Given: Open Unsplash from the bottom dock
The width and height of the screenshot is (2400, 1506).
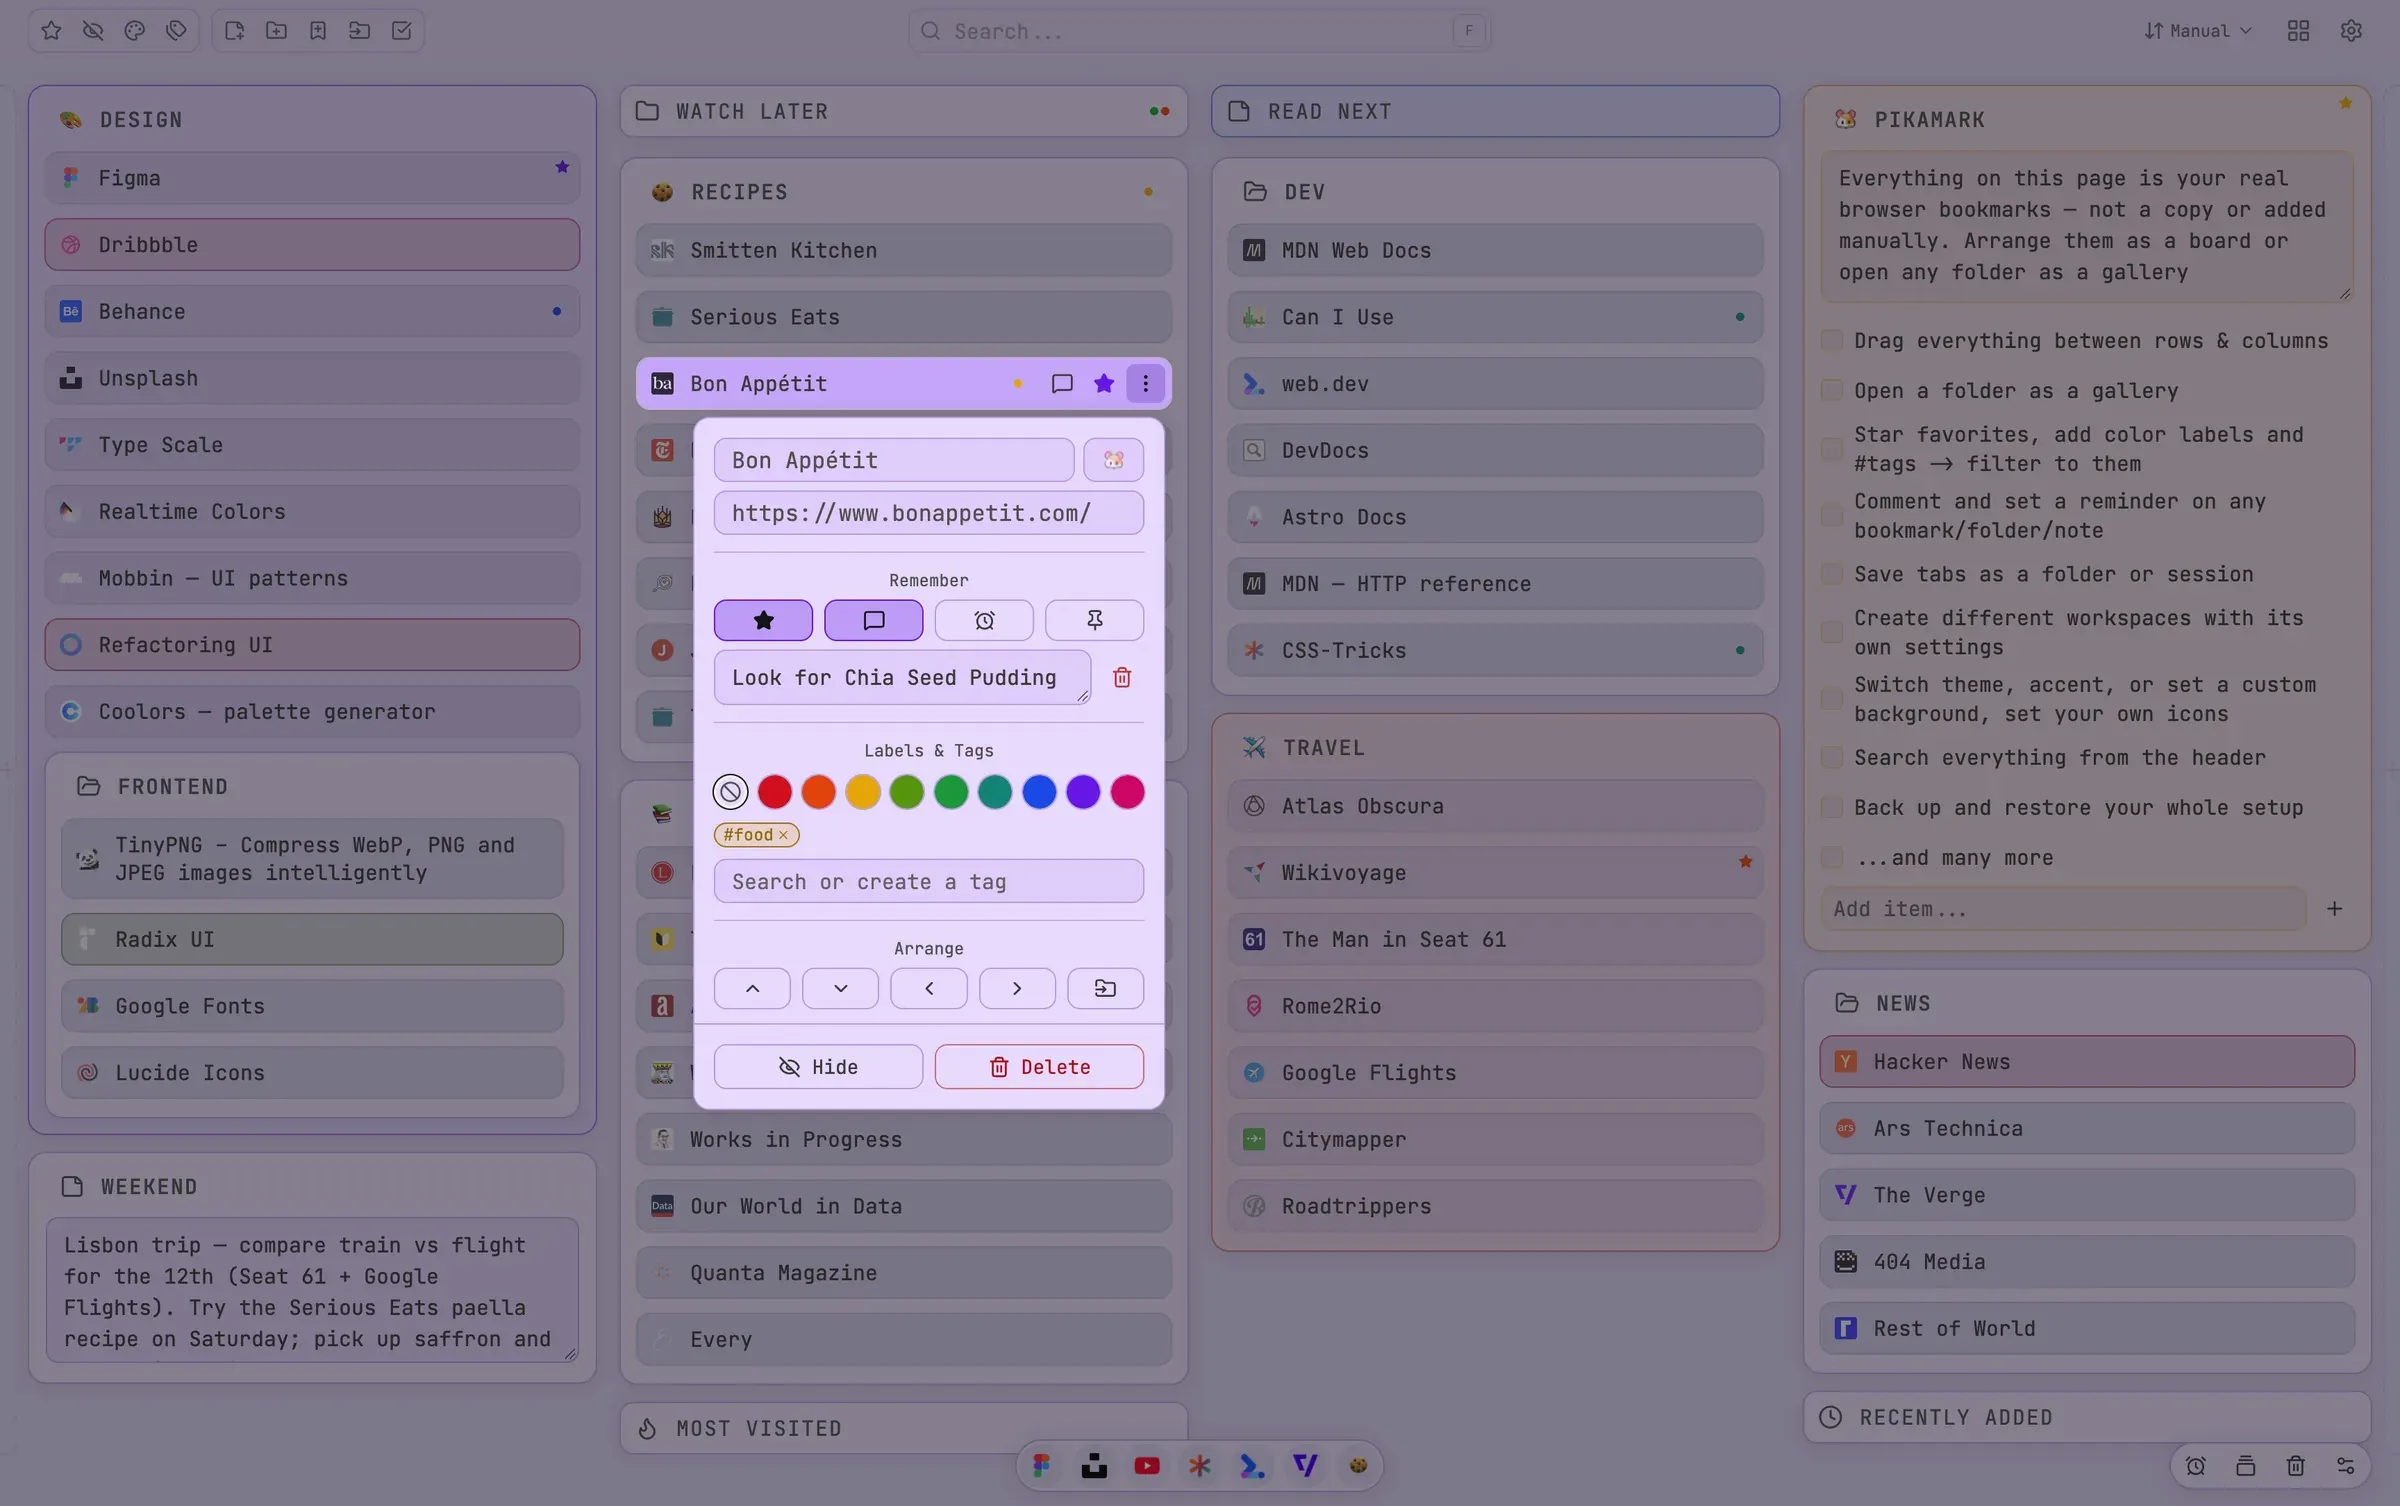Looking at the screenshot, I should (x=1094, y=1466).
